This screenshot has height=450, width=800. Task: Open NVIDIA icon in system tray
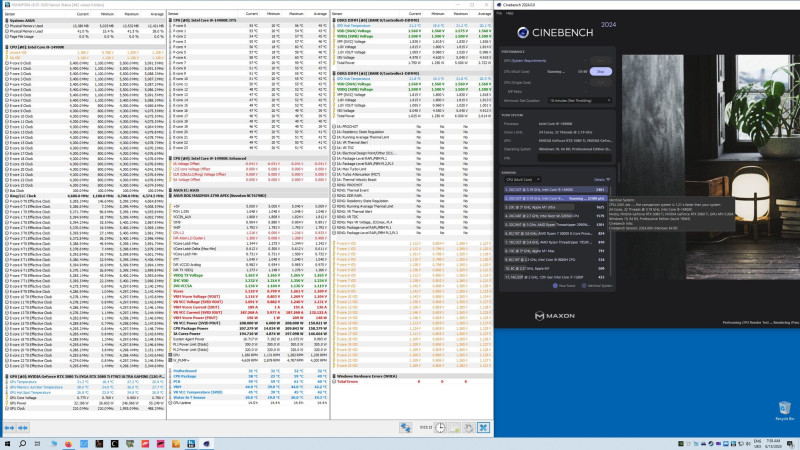click(681, 444)
